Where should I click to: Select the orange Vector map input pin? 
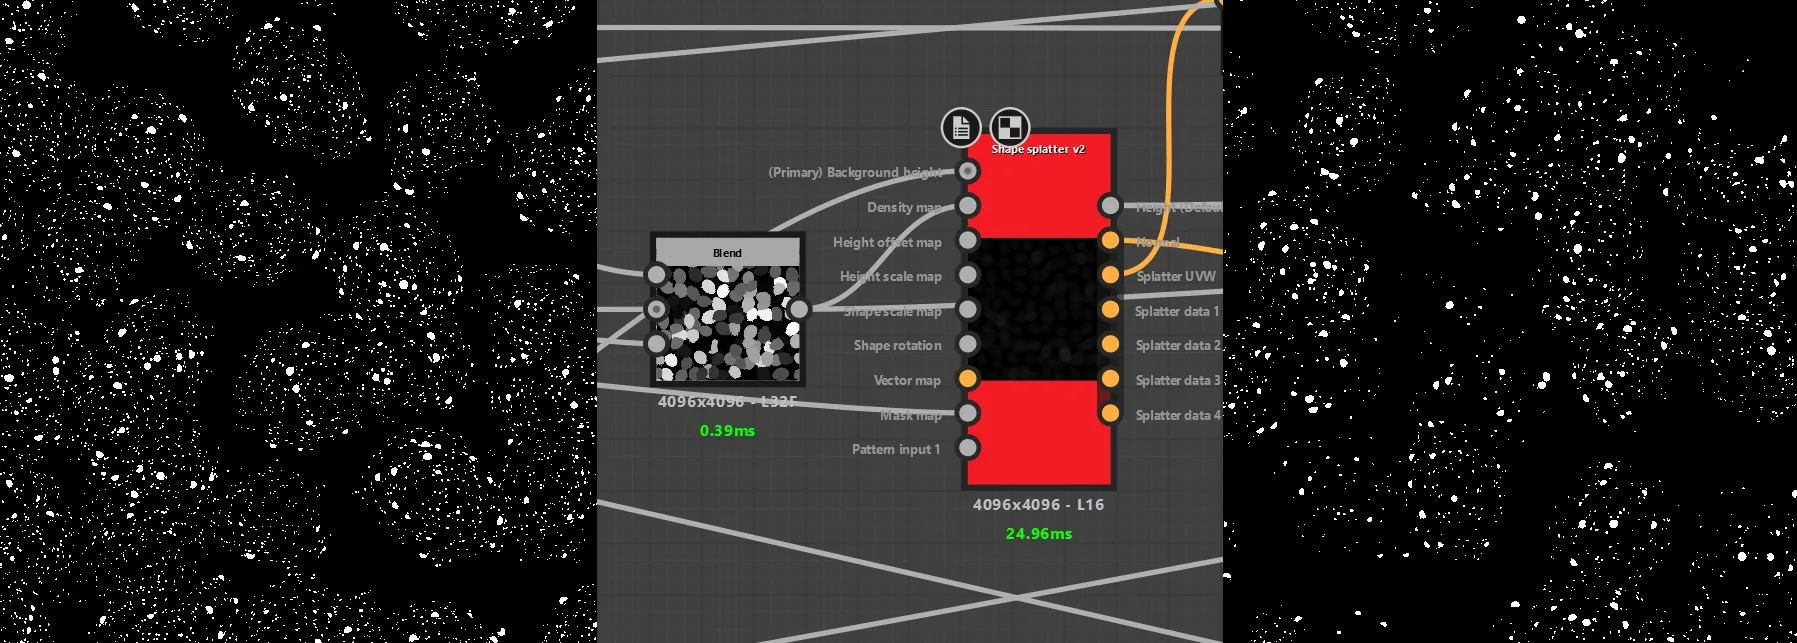coord(968,379)
